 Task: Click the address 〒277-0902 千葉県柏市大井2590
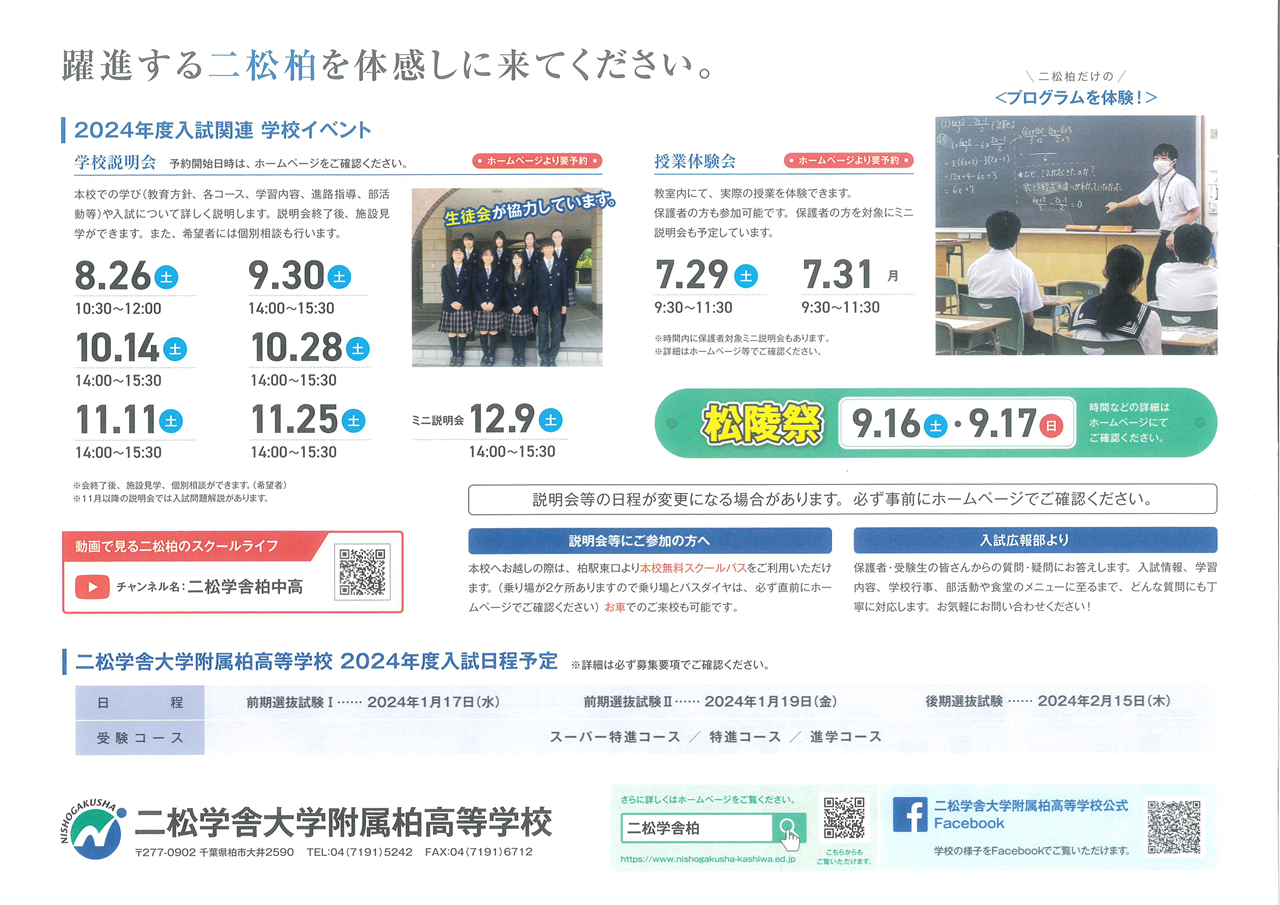[215, 853]
